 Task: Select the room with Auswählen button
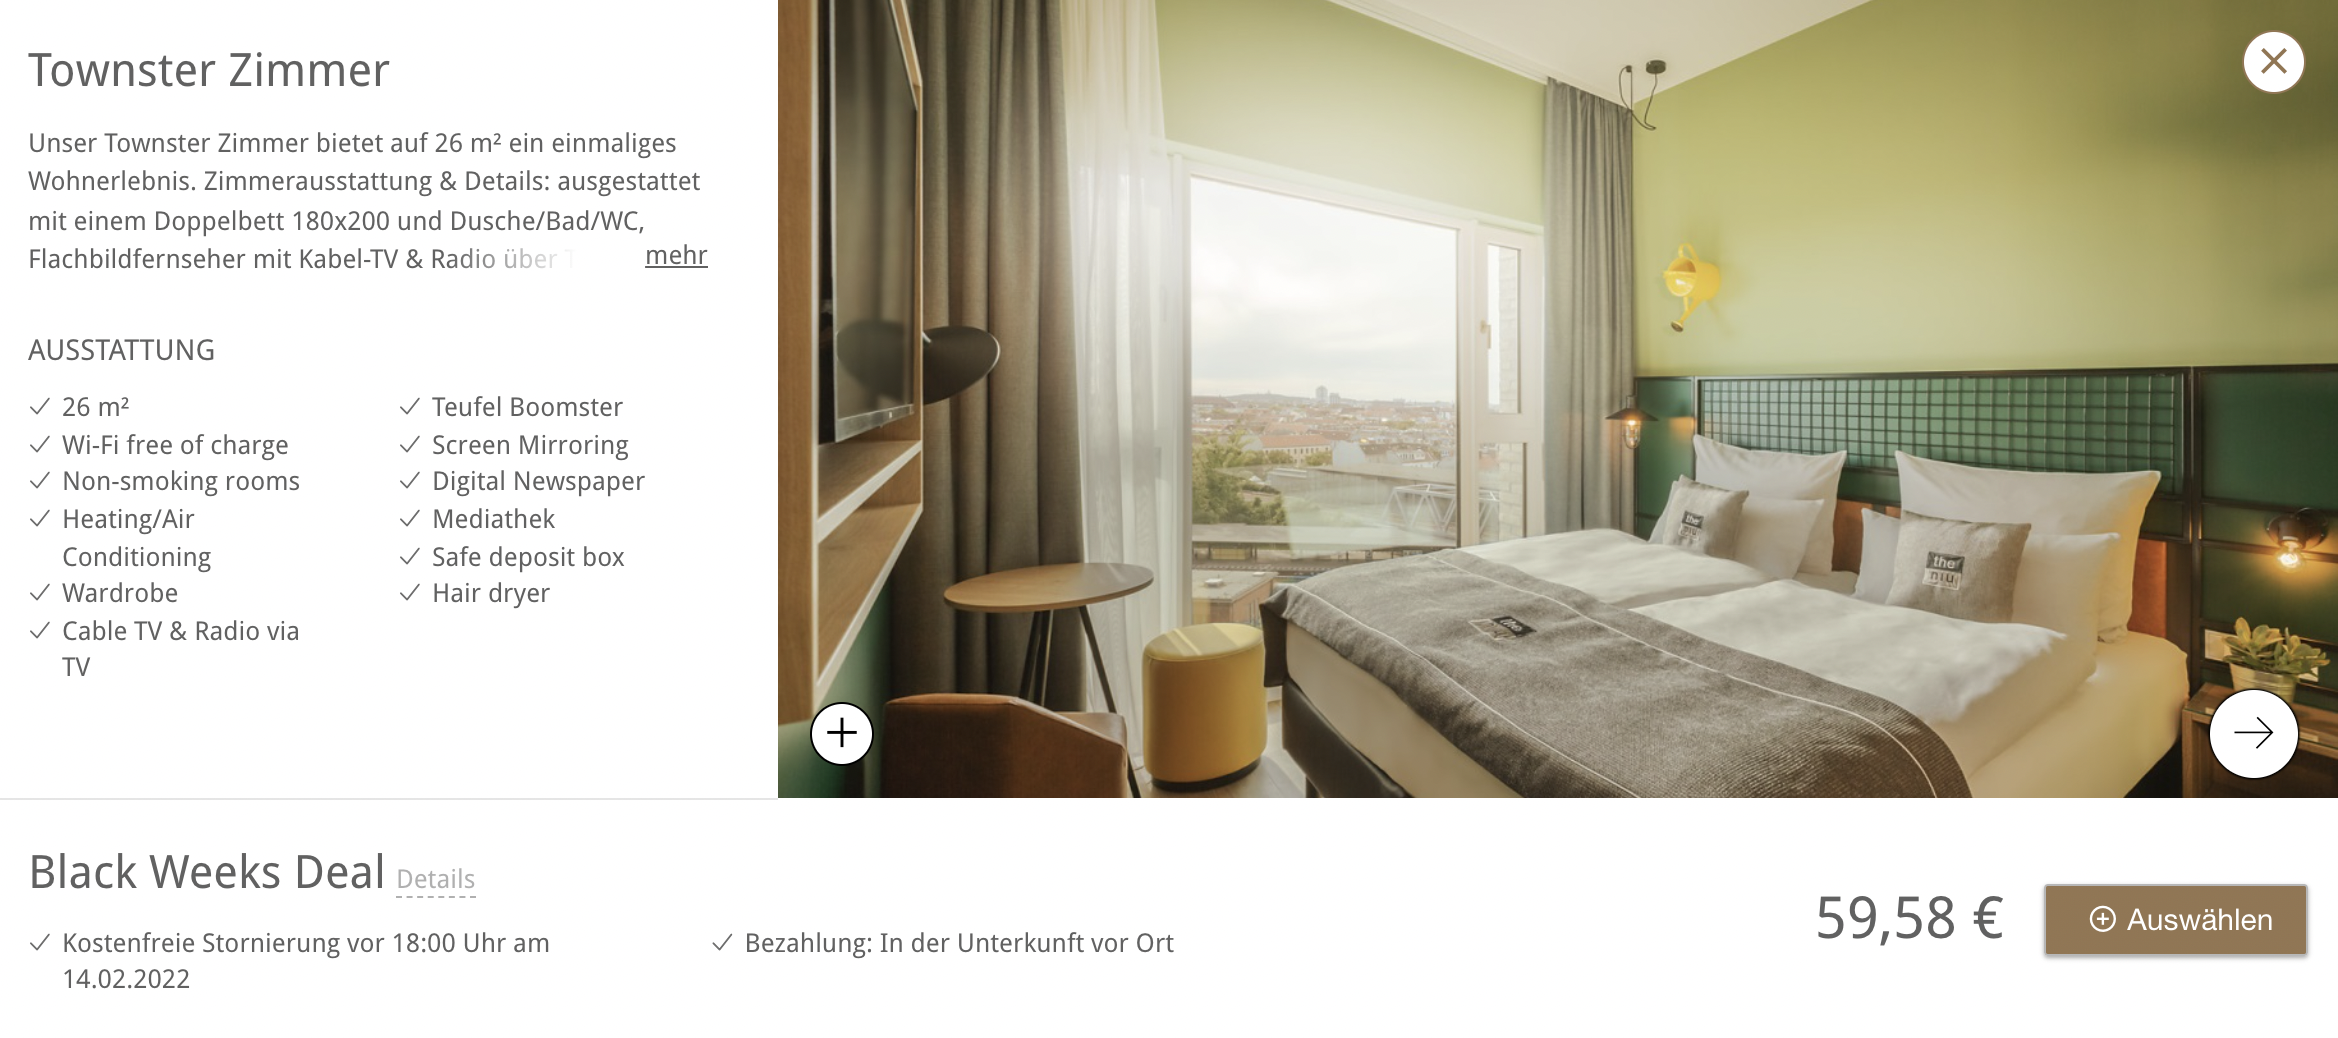[2175, 919]
